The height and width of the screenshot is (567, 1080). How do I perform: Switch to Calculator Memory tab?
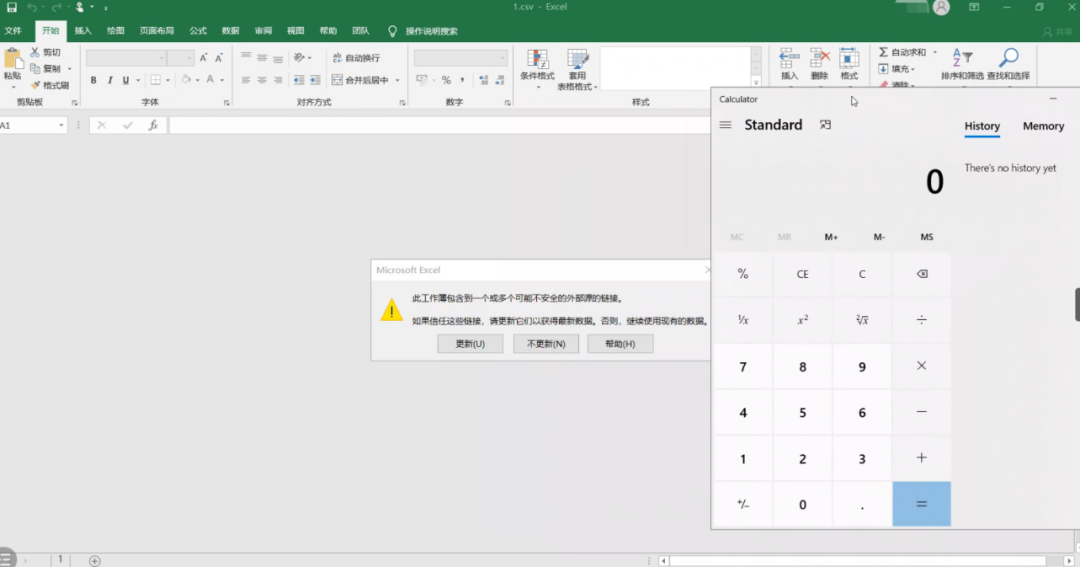1043,126
